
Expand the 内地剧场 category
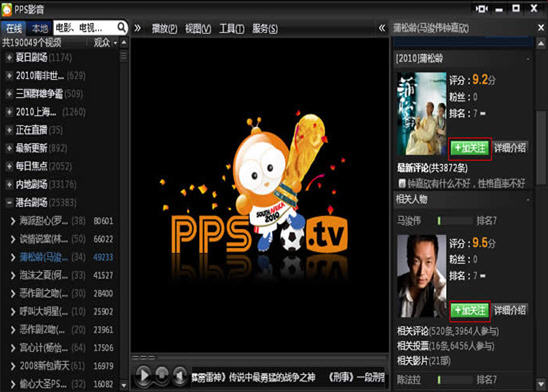click(x=9, y=184)
